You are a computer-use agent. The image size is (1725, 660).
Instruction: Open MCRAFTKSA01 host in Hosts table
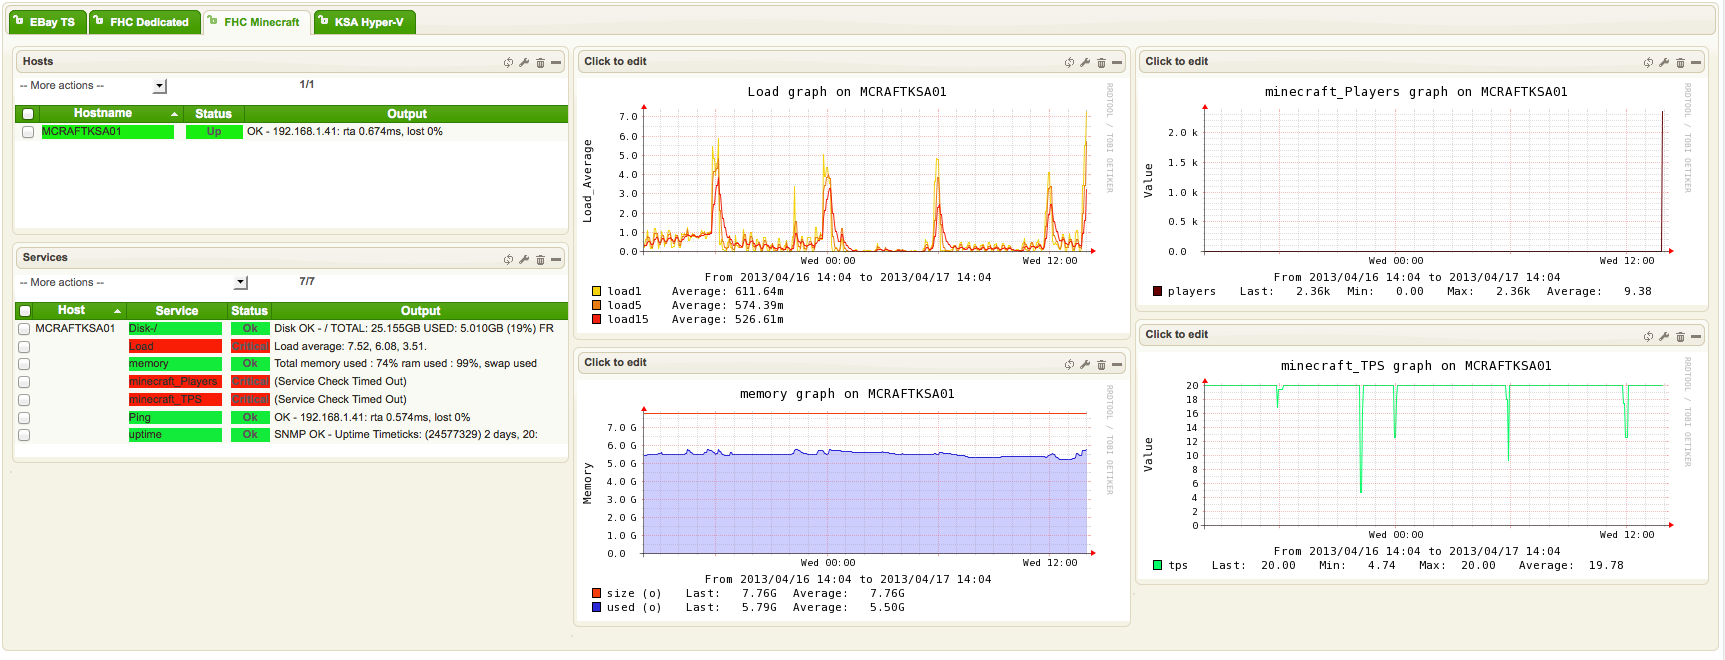click(81, 132)
